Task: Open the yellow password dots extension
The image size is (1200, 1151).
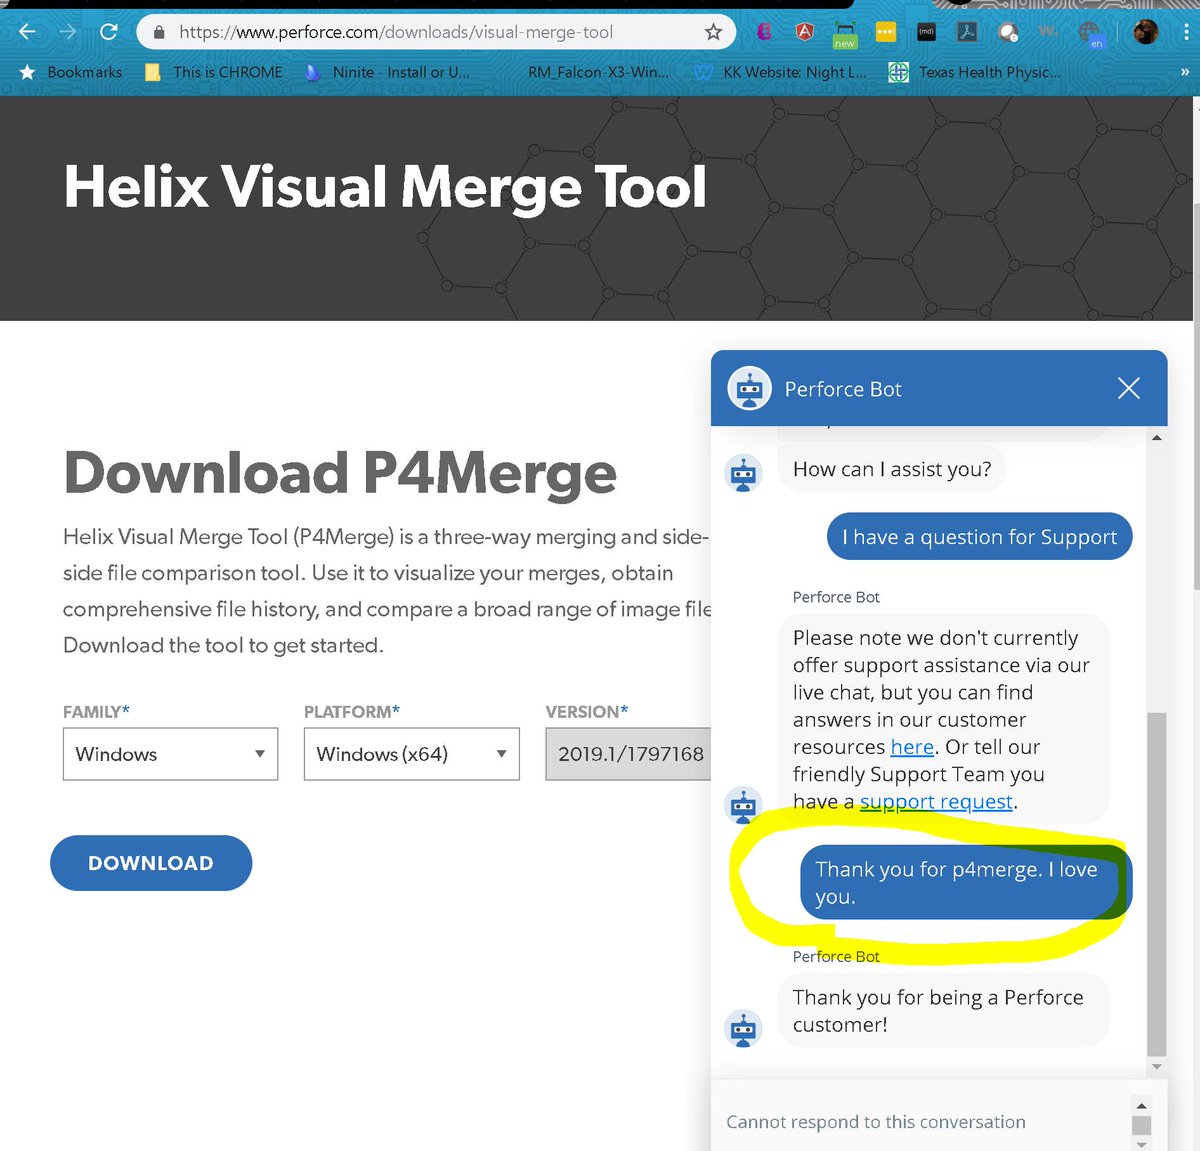Action: click(x=886, y=32)
